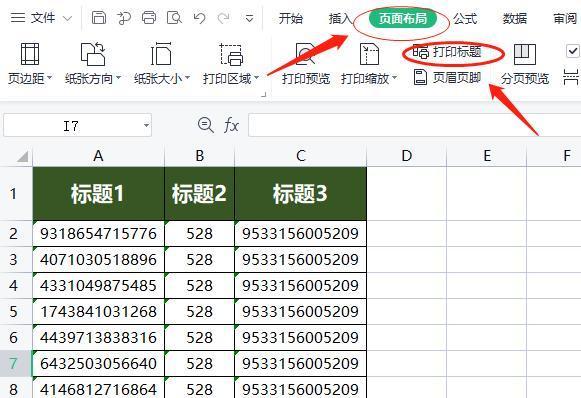Toggle the checkbox right of 分页预览
The width and height of the screenshot is (581, 398).
572,51
